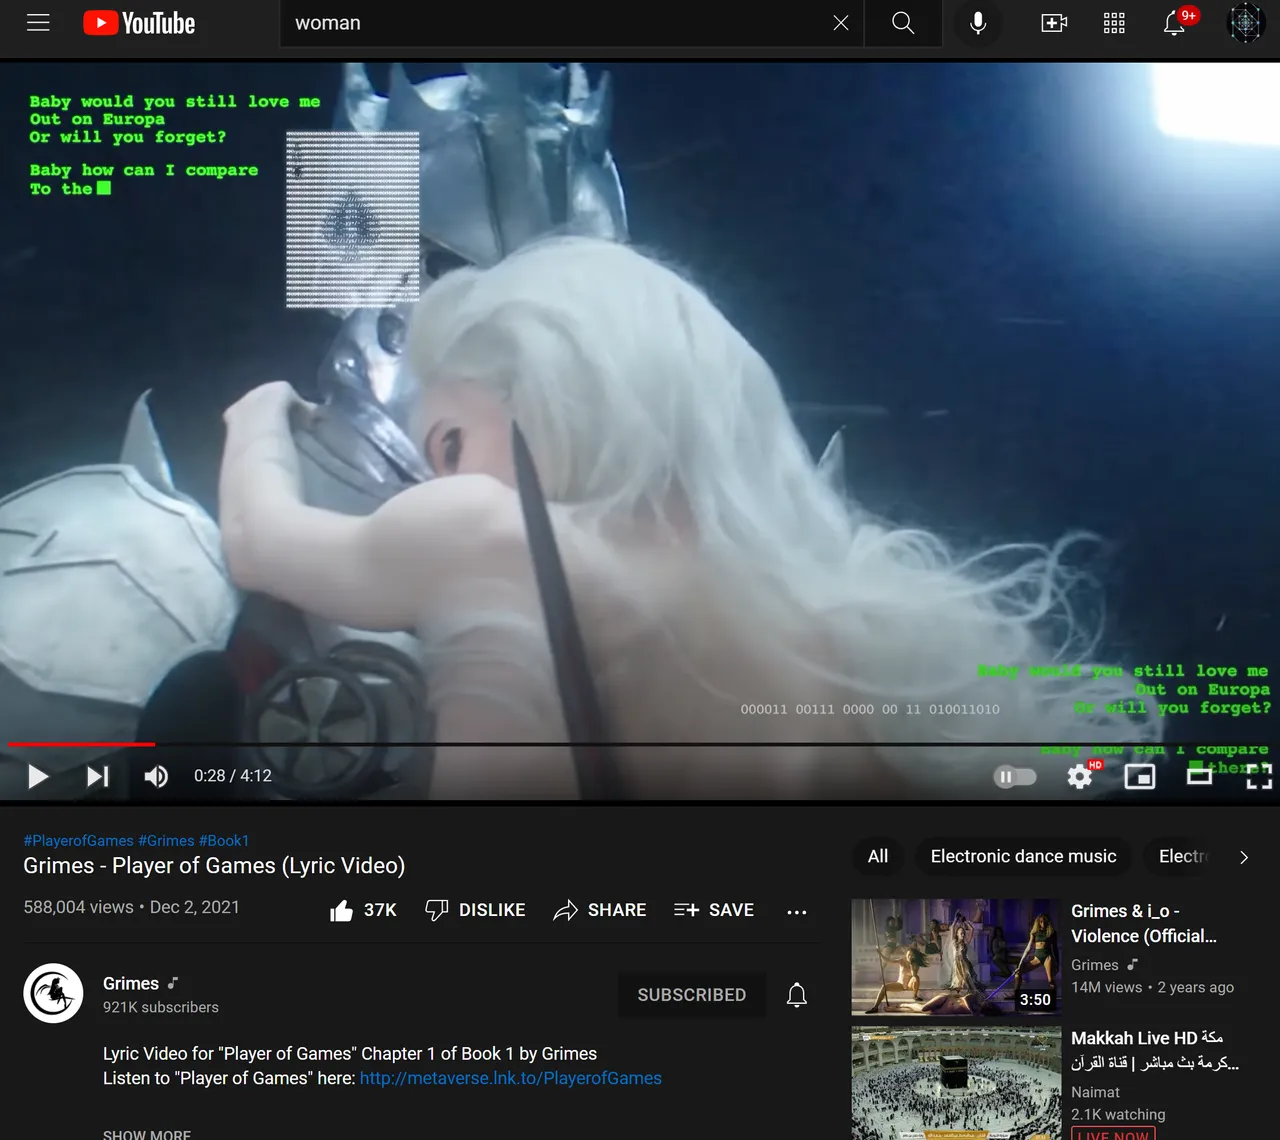Click the video title text
This screenshot has width=1280, height=1140.
(214, 866)
